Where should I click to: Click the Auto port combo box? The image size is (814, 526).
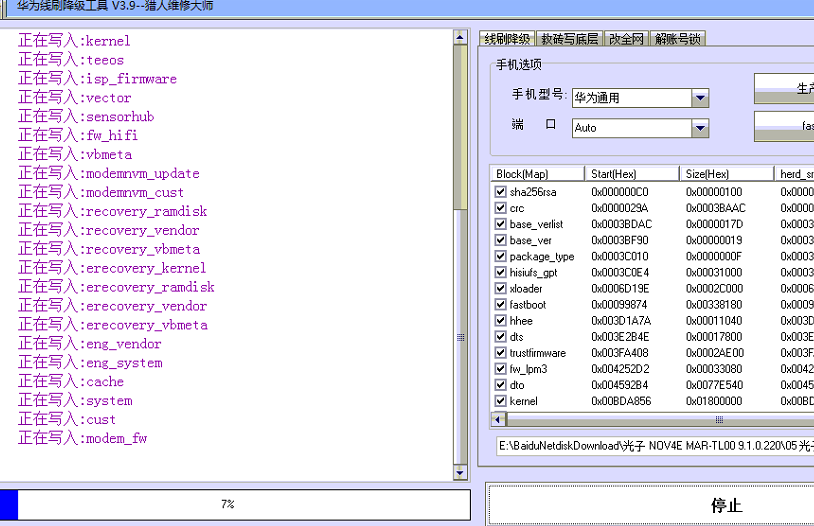point(640,128)
